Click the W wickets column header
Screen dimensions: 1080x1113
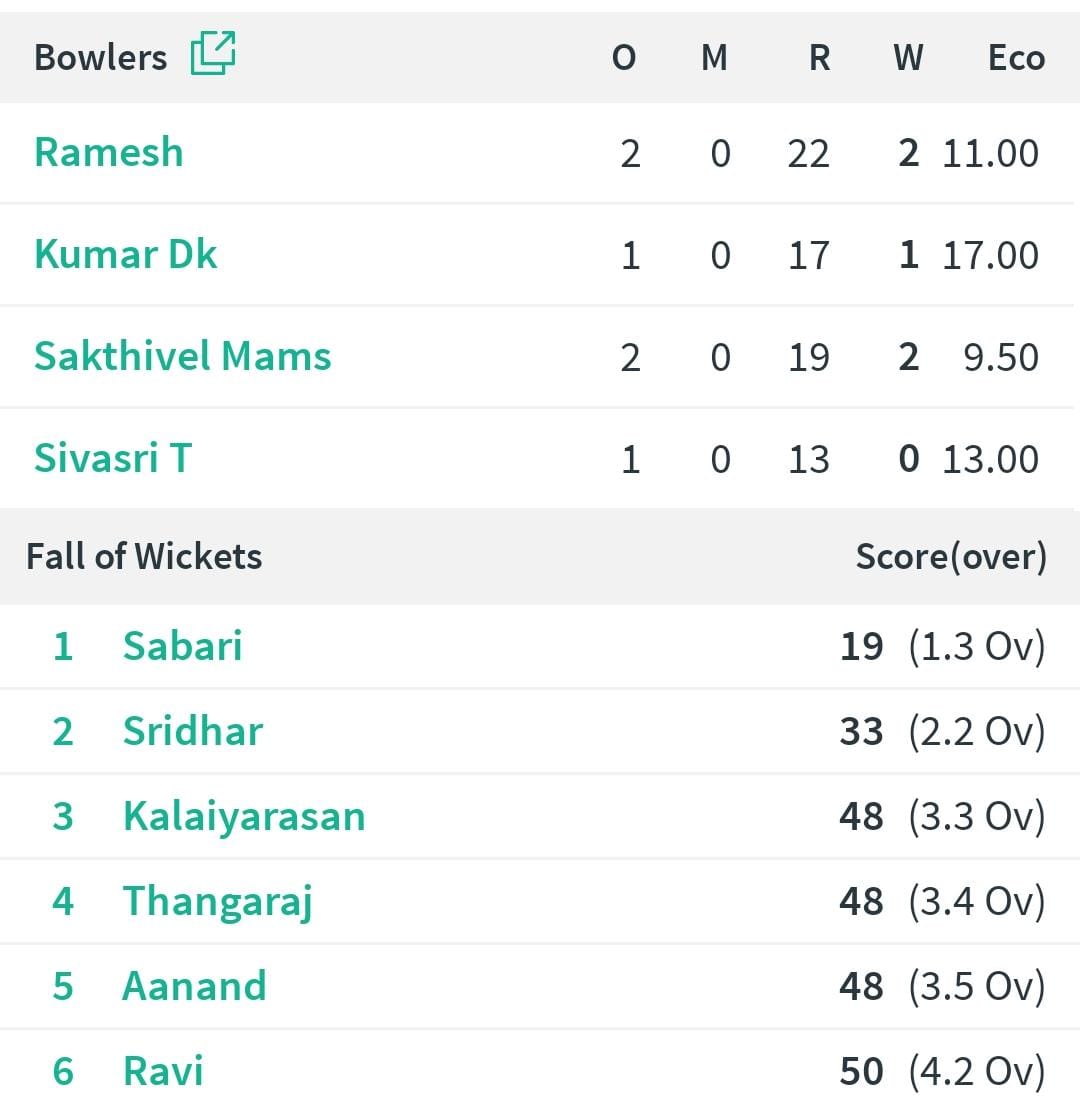tap(908, 57)
